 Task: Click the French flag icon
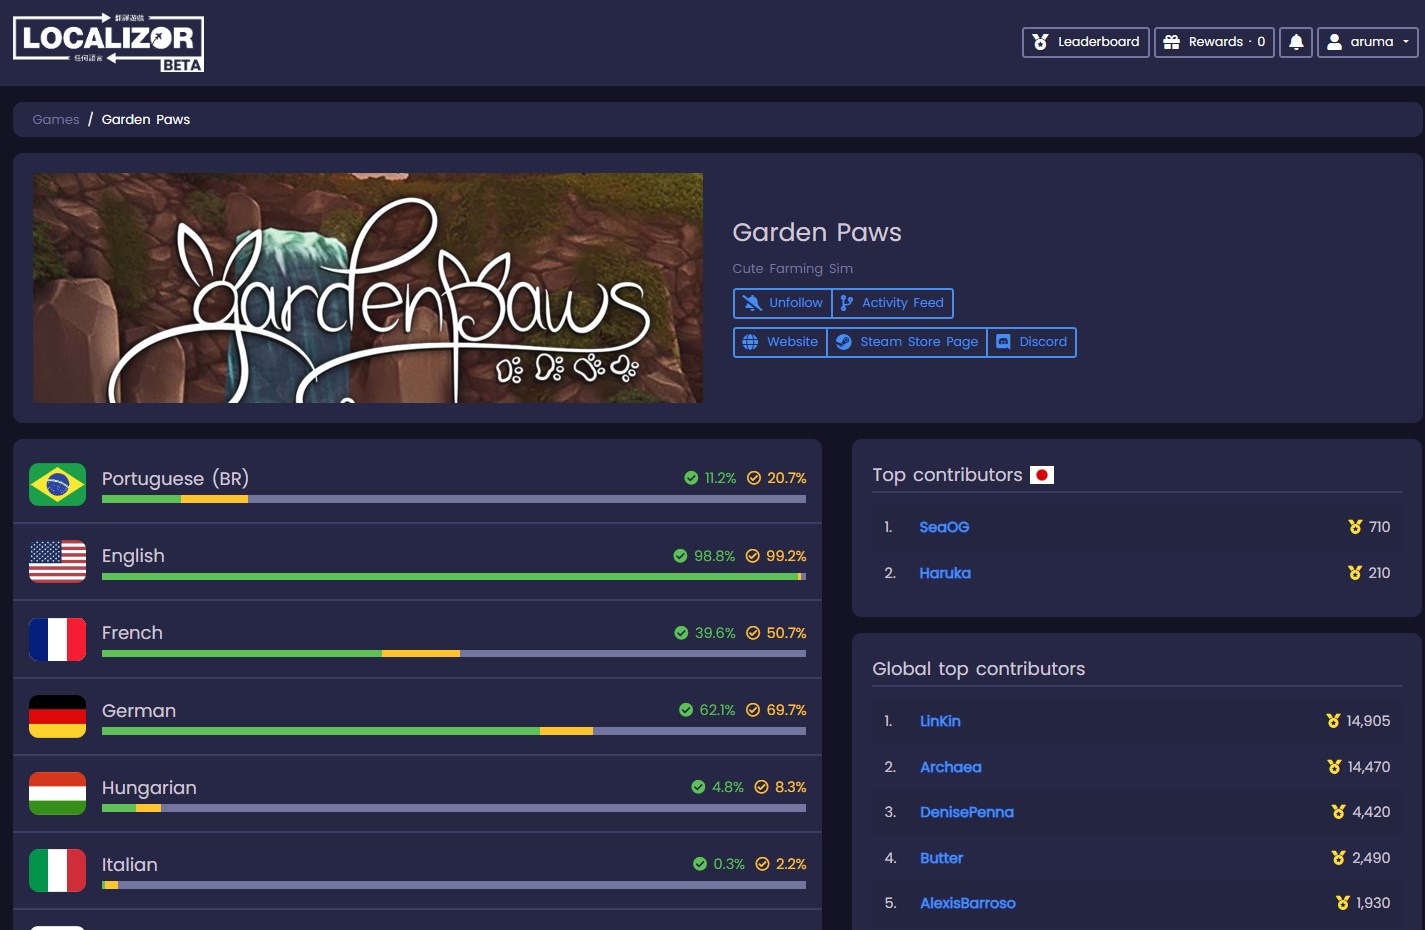pos(57,640)
